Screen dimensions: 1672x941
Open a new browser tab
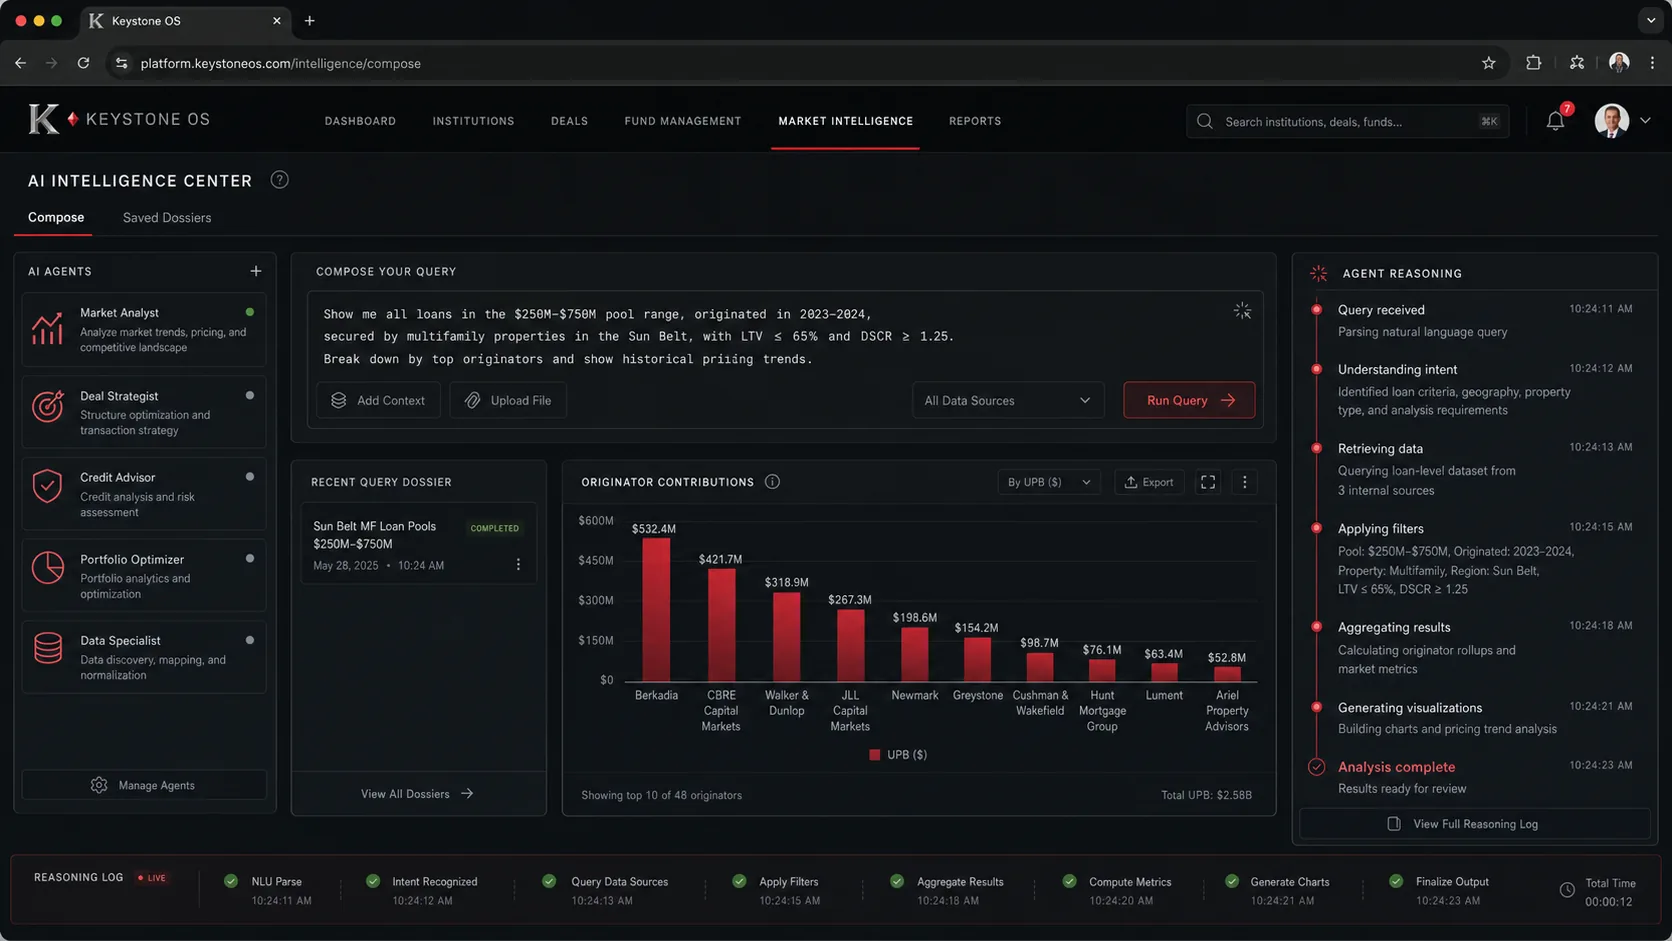[x=309, y=21]
